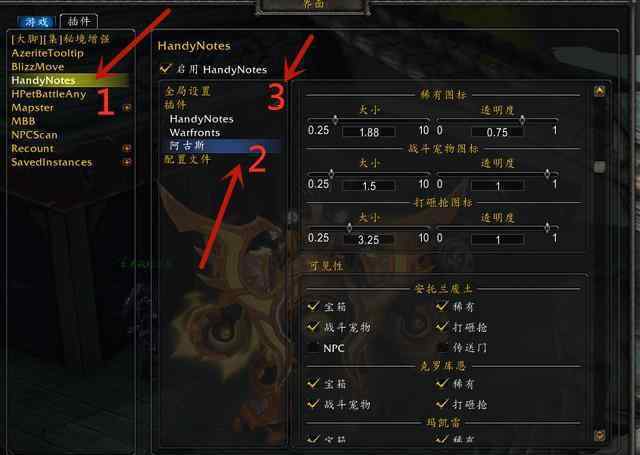The width and height of the screenshot is (640, 455).
Task: Open 全局设置 in the HandyNotes tree
Action: 187,91
